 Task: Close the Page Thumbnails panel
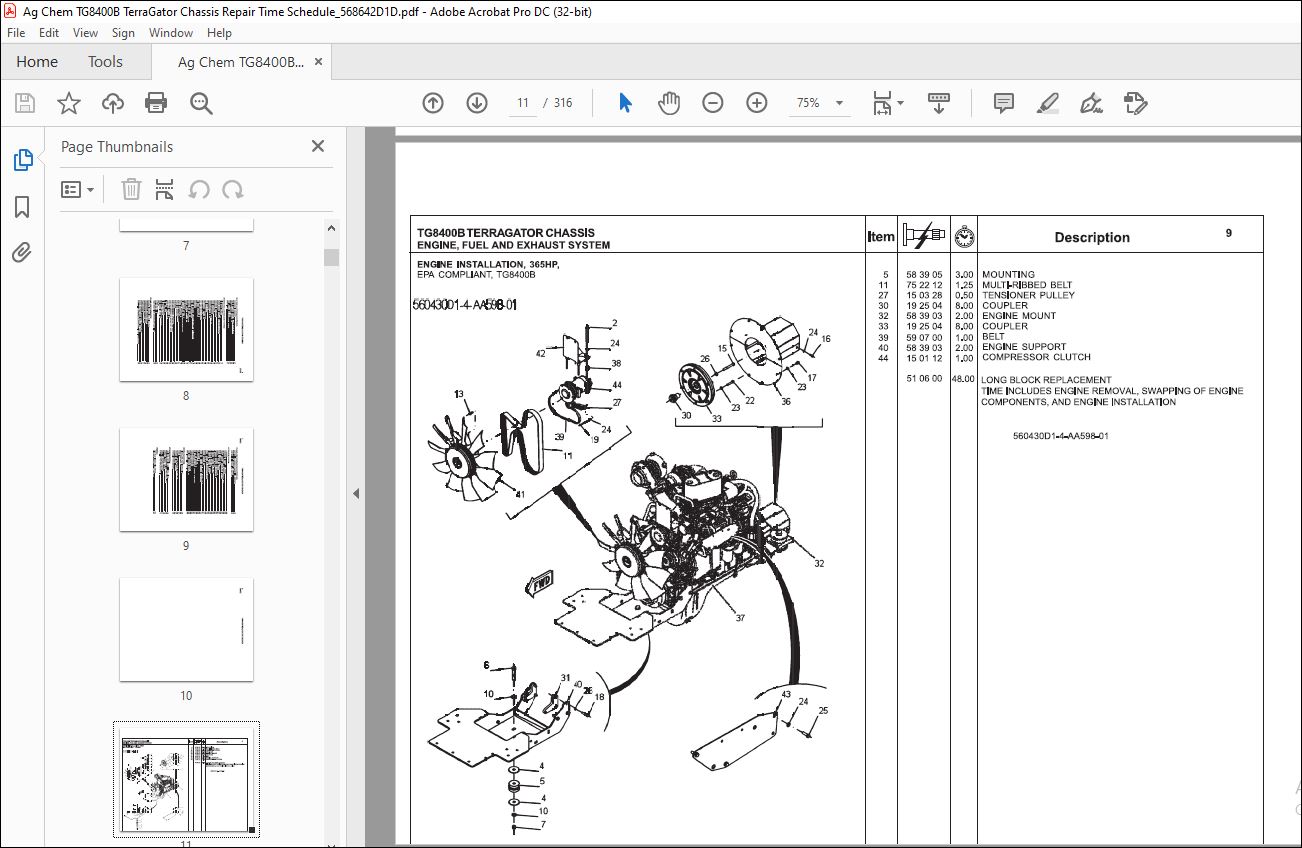pyautogui.click(x=318, y=146)
